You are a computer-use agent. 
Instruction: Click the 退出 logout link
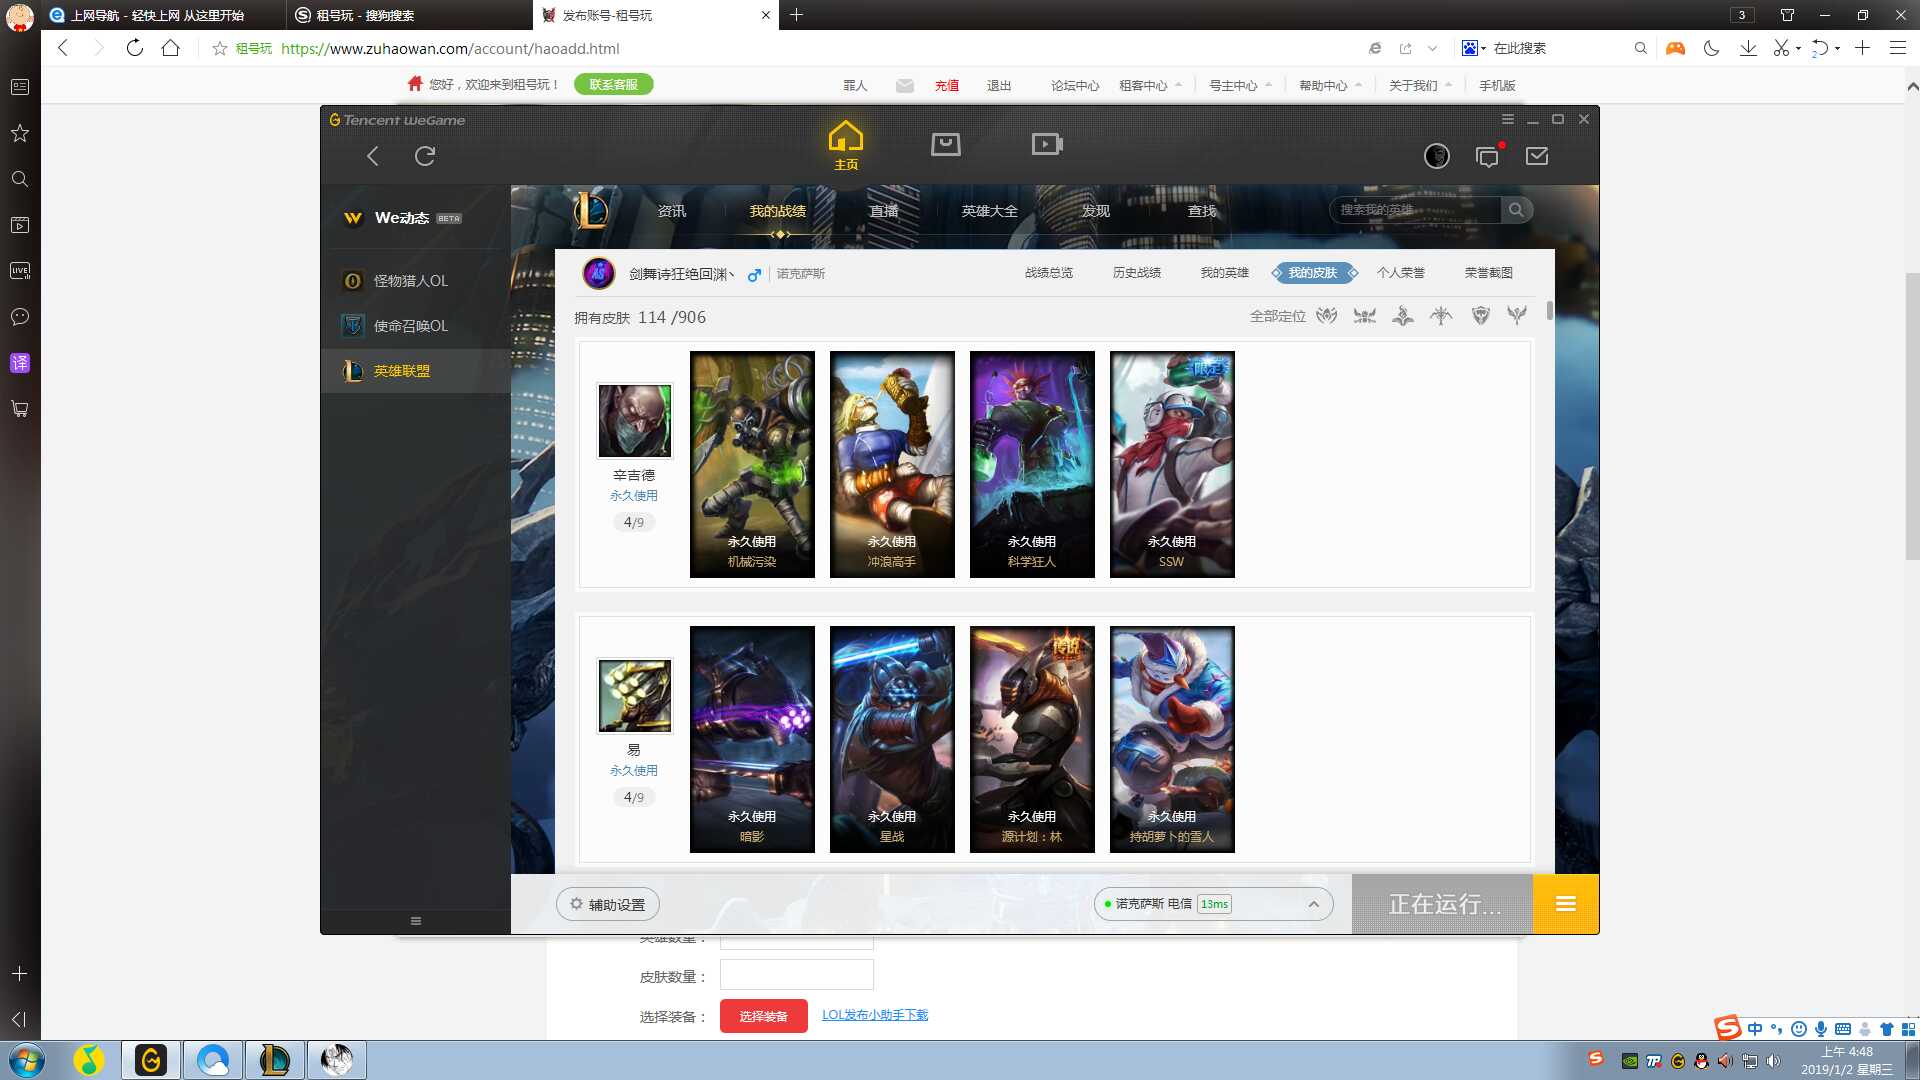tap(999, 85)
